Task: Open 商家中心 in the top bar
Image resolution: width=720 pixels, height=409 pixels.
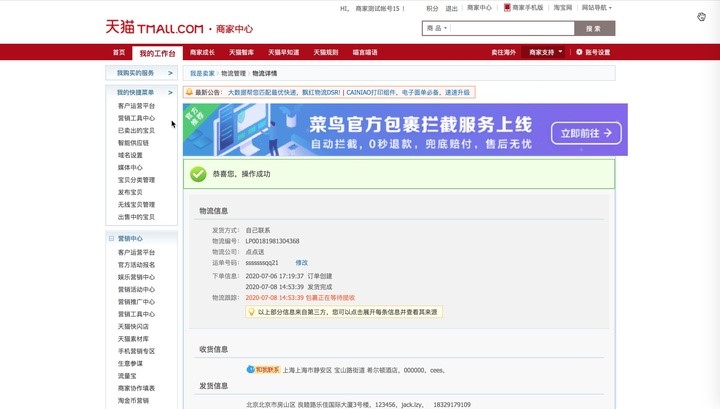Action: (479, 8)
